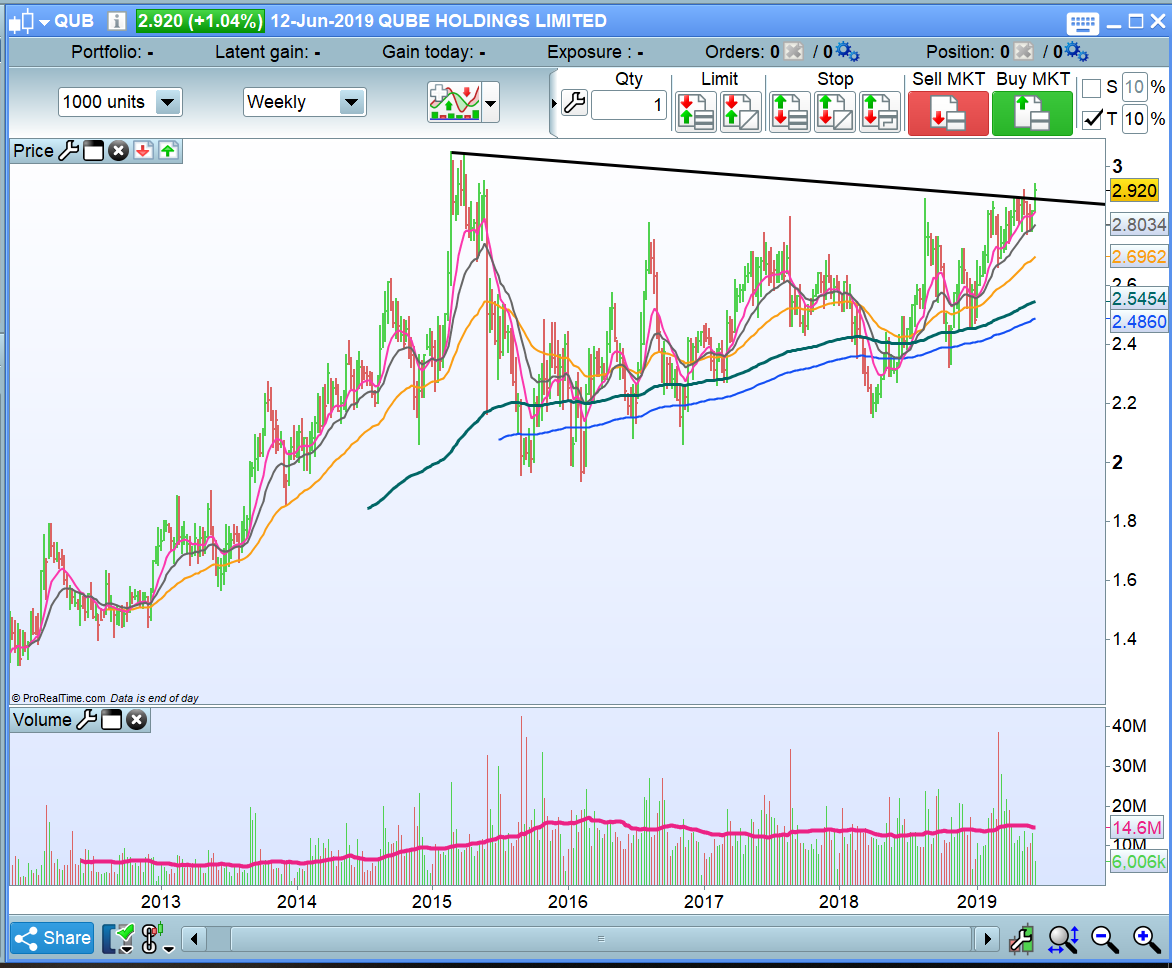Viewport: 1172px width, 968px height.
Task: Click the Price panel label
Action: 34,151
